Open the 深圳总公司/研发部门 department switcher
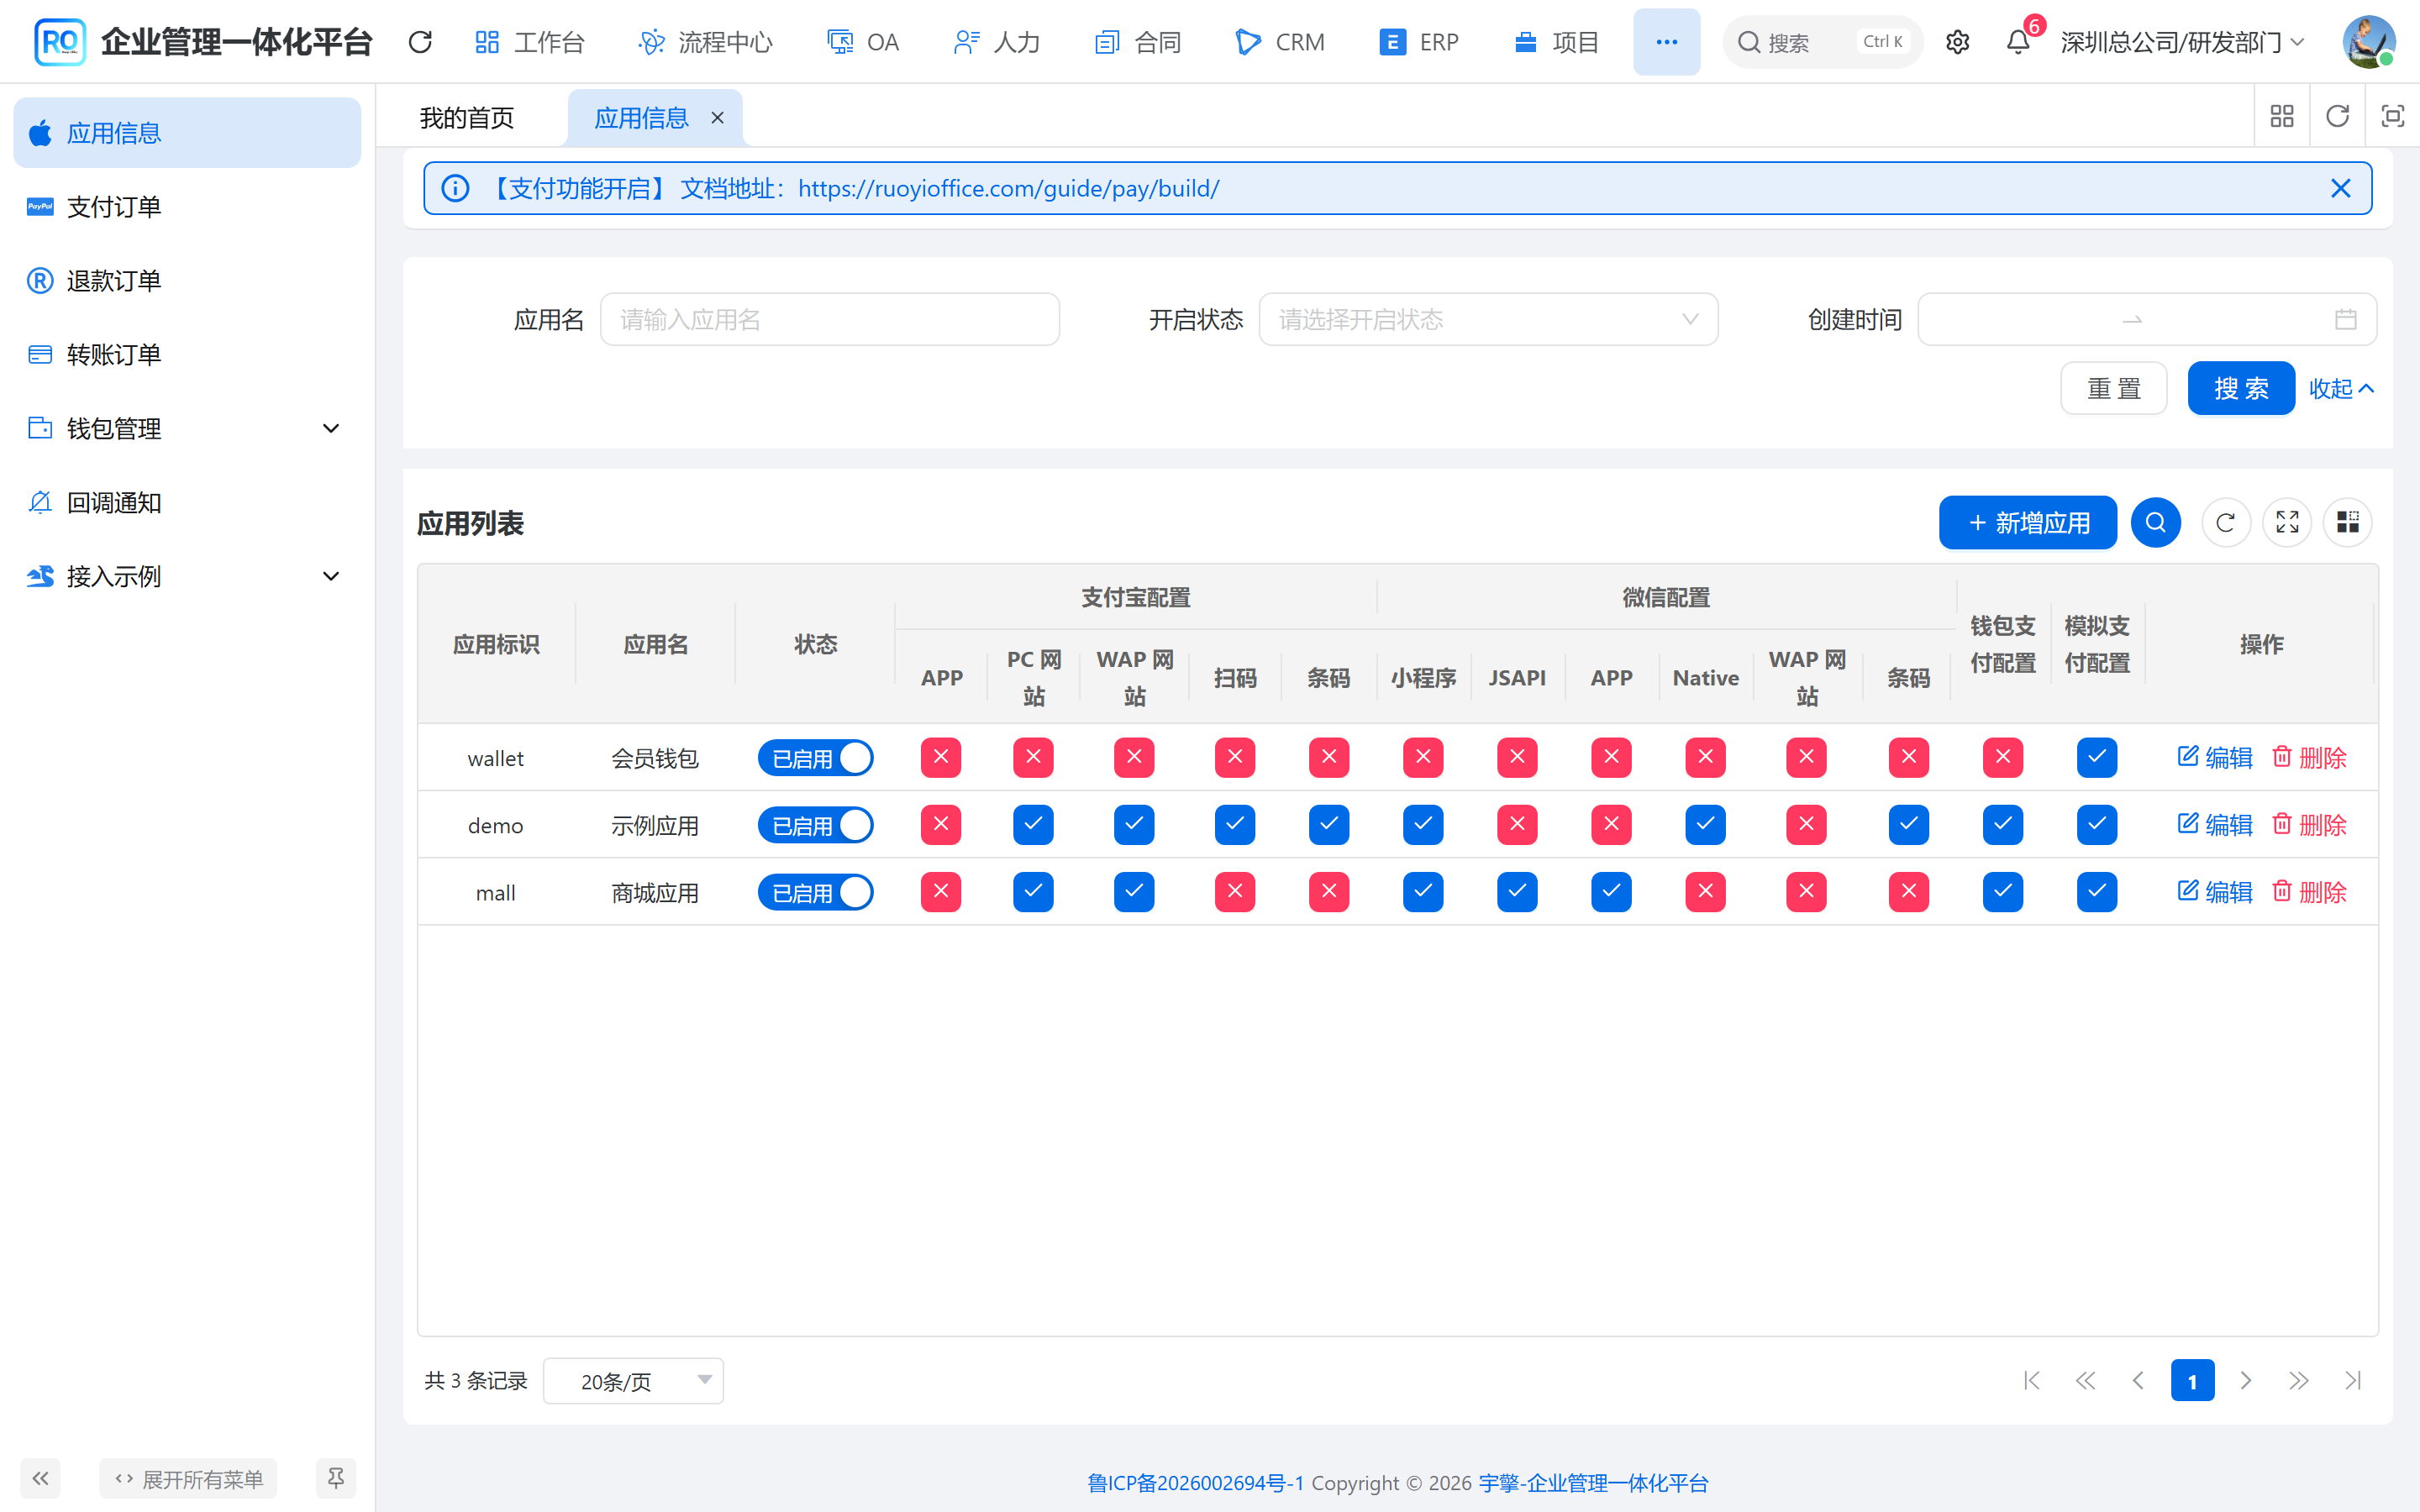 click(2183, 42)
